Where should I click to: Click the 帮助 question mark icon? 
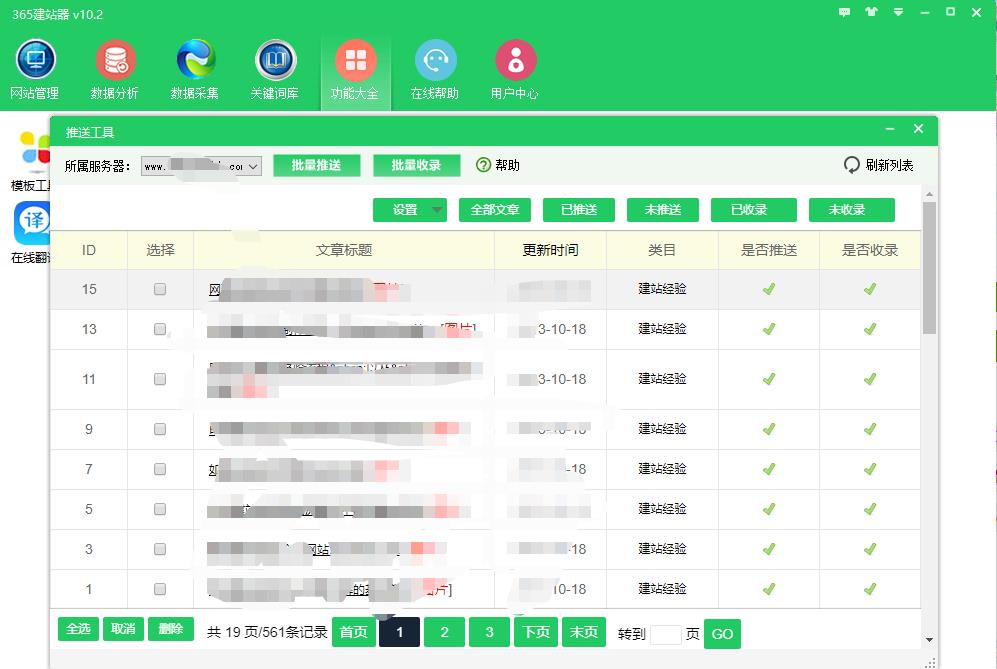[x=483, y=165]
